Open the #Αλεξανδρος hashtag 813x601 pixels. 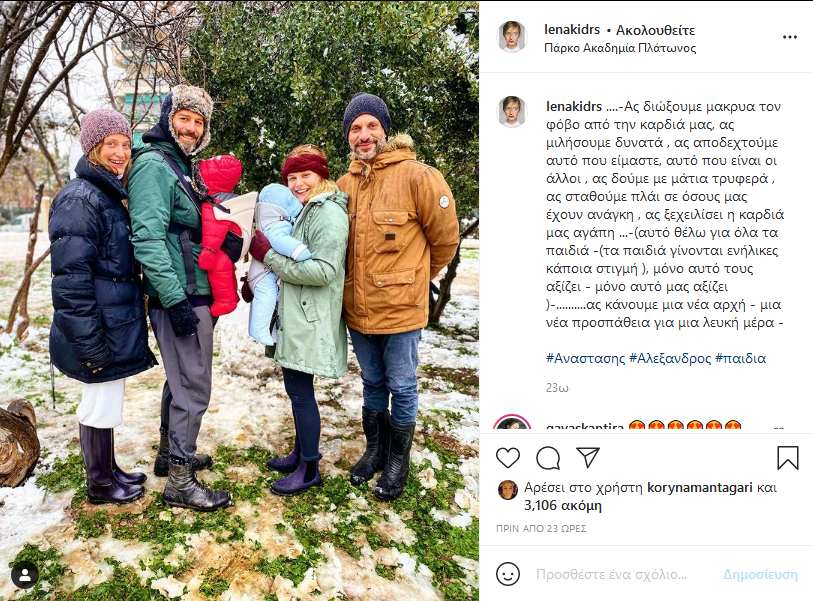[669, 358]
